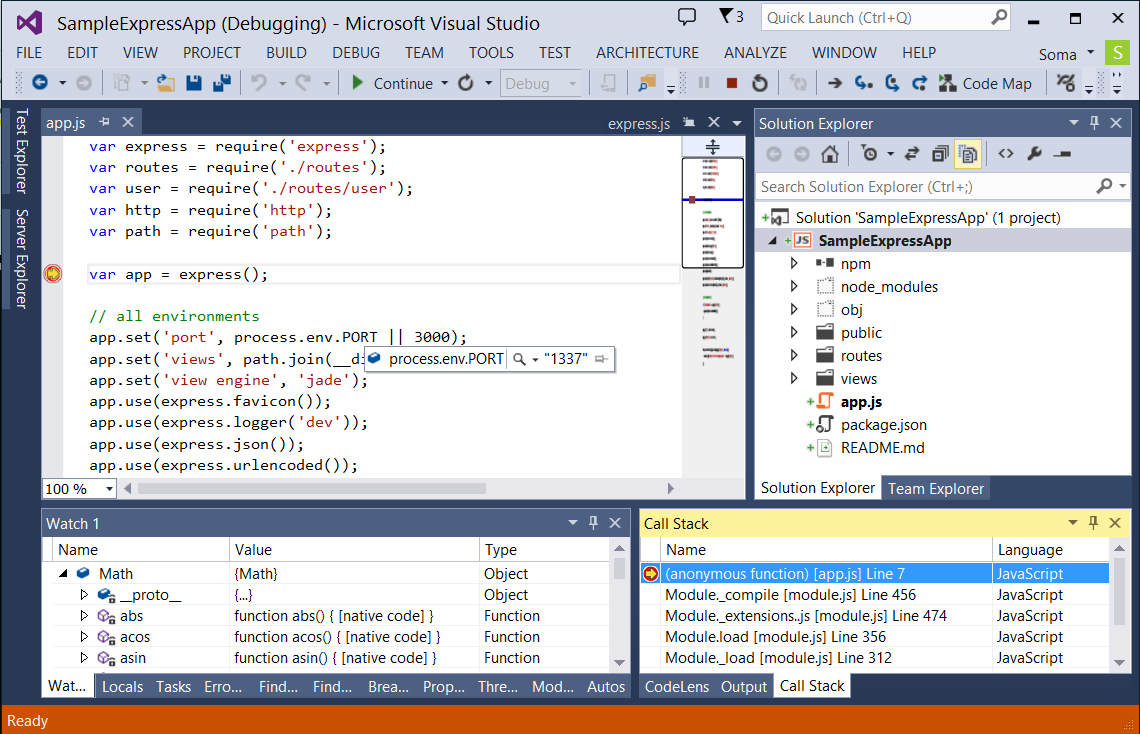
Task: Toggle the breakpoint on var app line
Action: coord(53,274)
